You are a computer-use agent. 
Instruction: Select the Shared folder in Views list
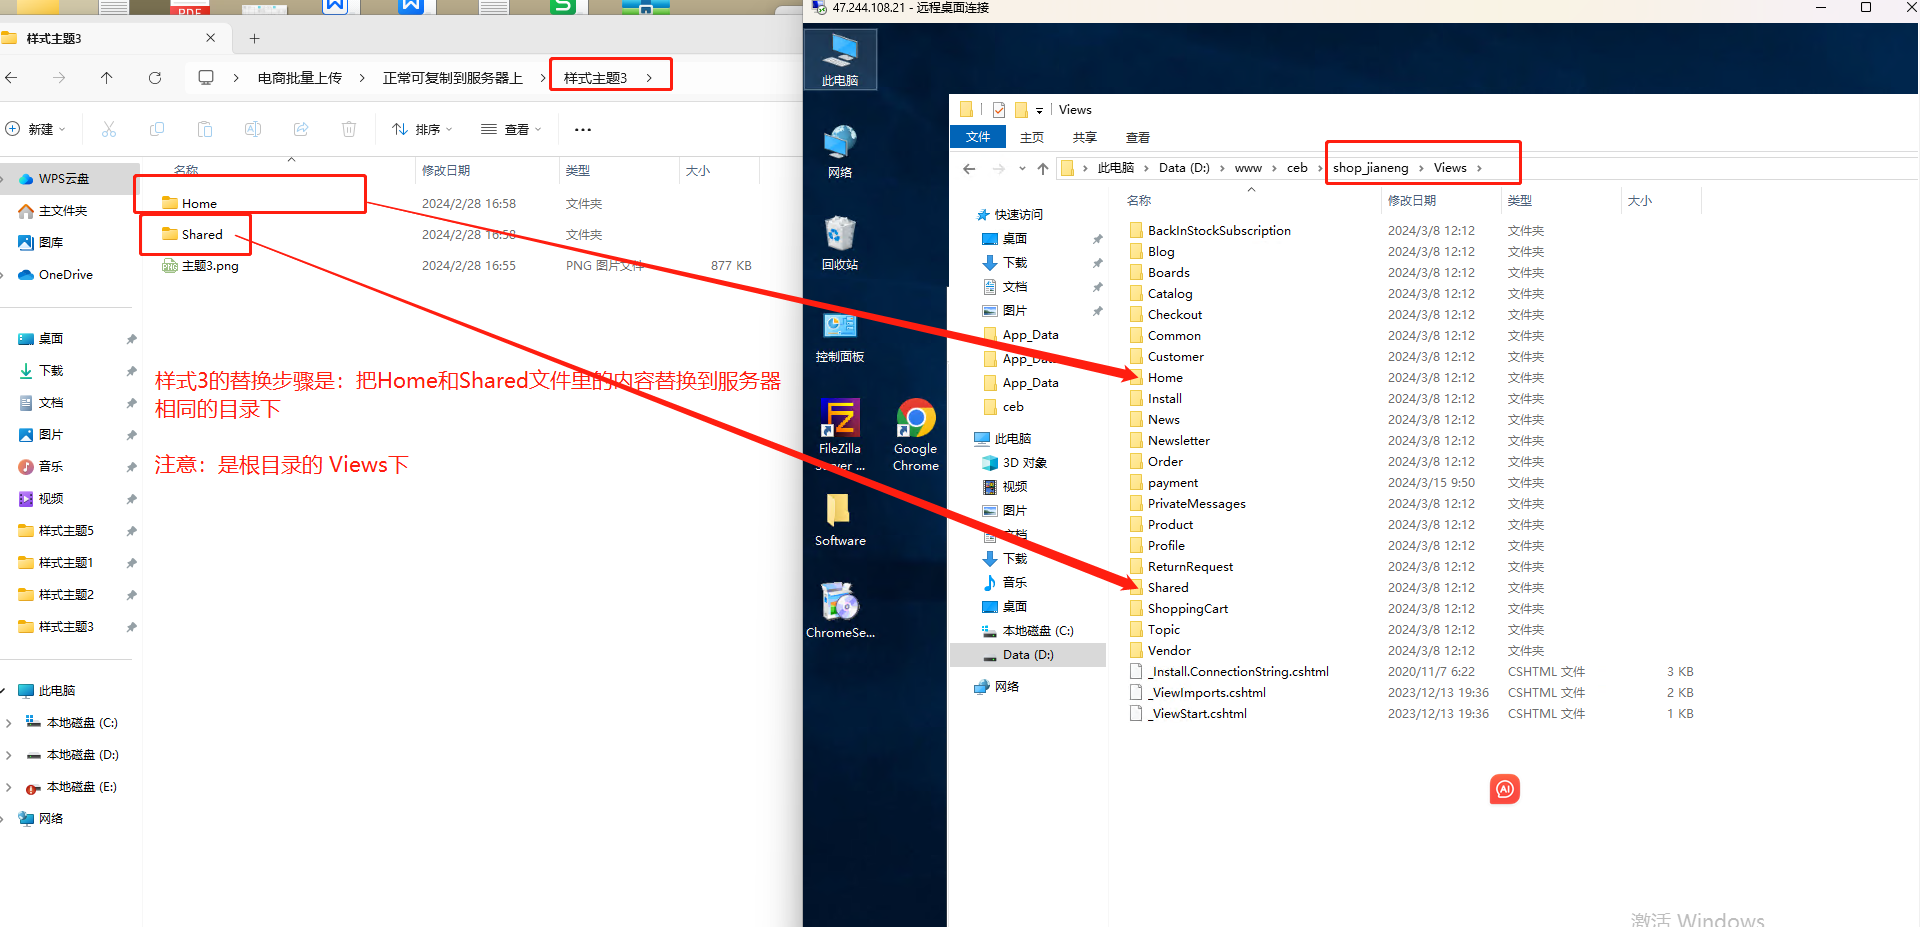1167,588
